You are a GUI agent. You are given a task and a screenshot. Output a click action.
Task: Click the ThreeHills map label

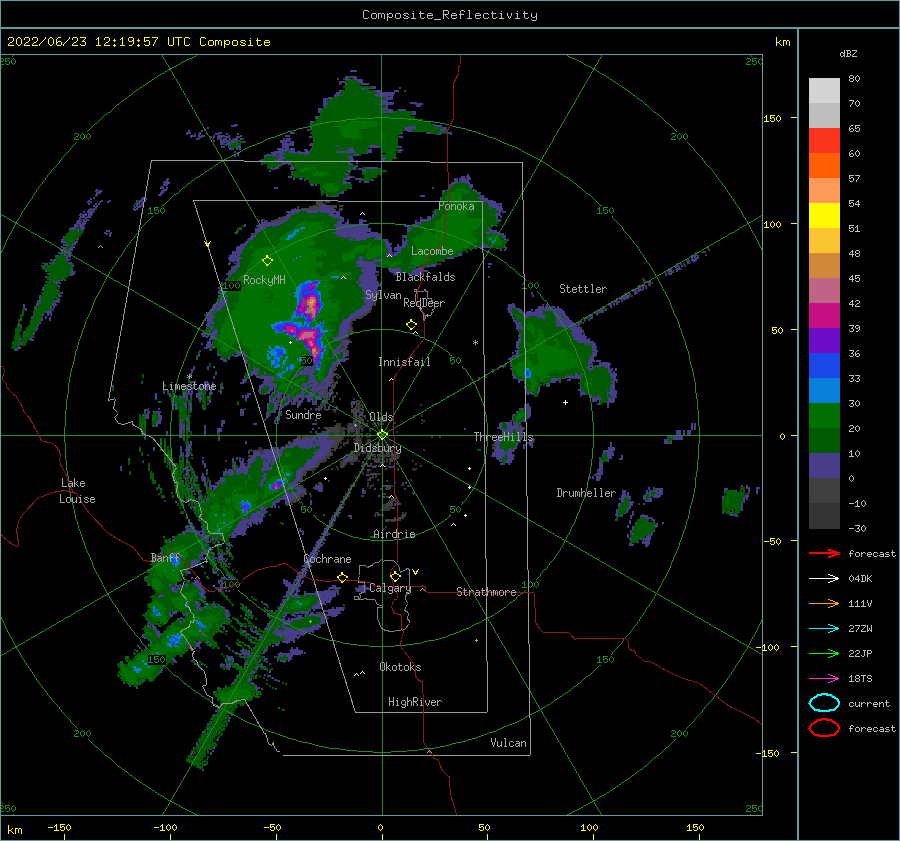pos(503,437)
